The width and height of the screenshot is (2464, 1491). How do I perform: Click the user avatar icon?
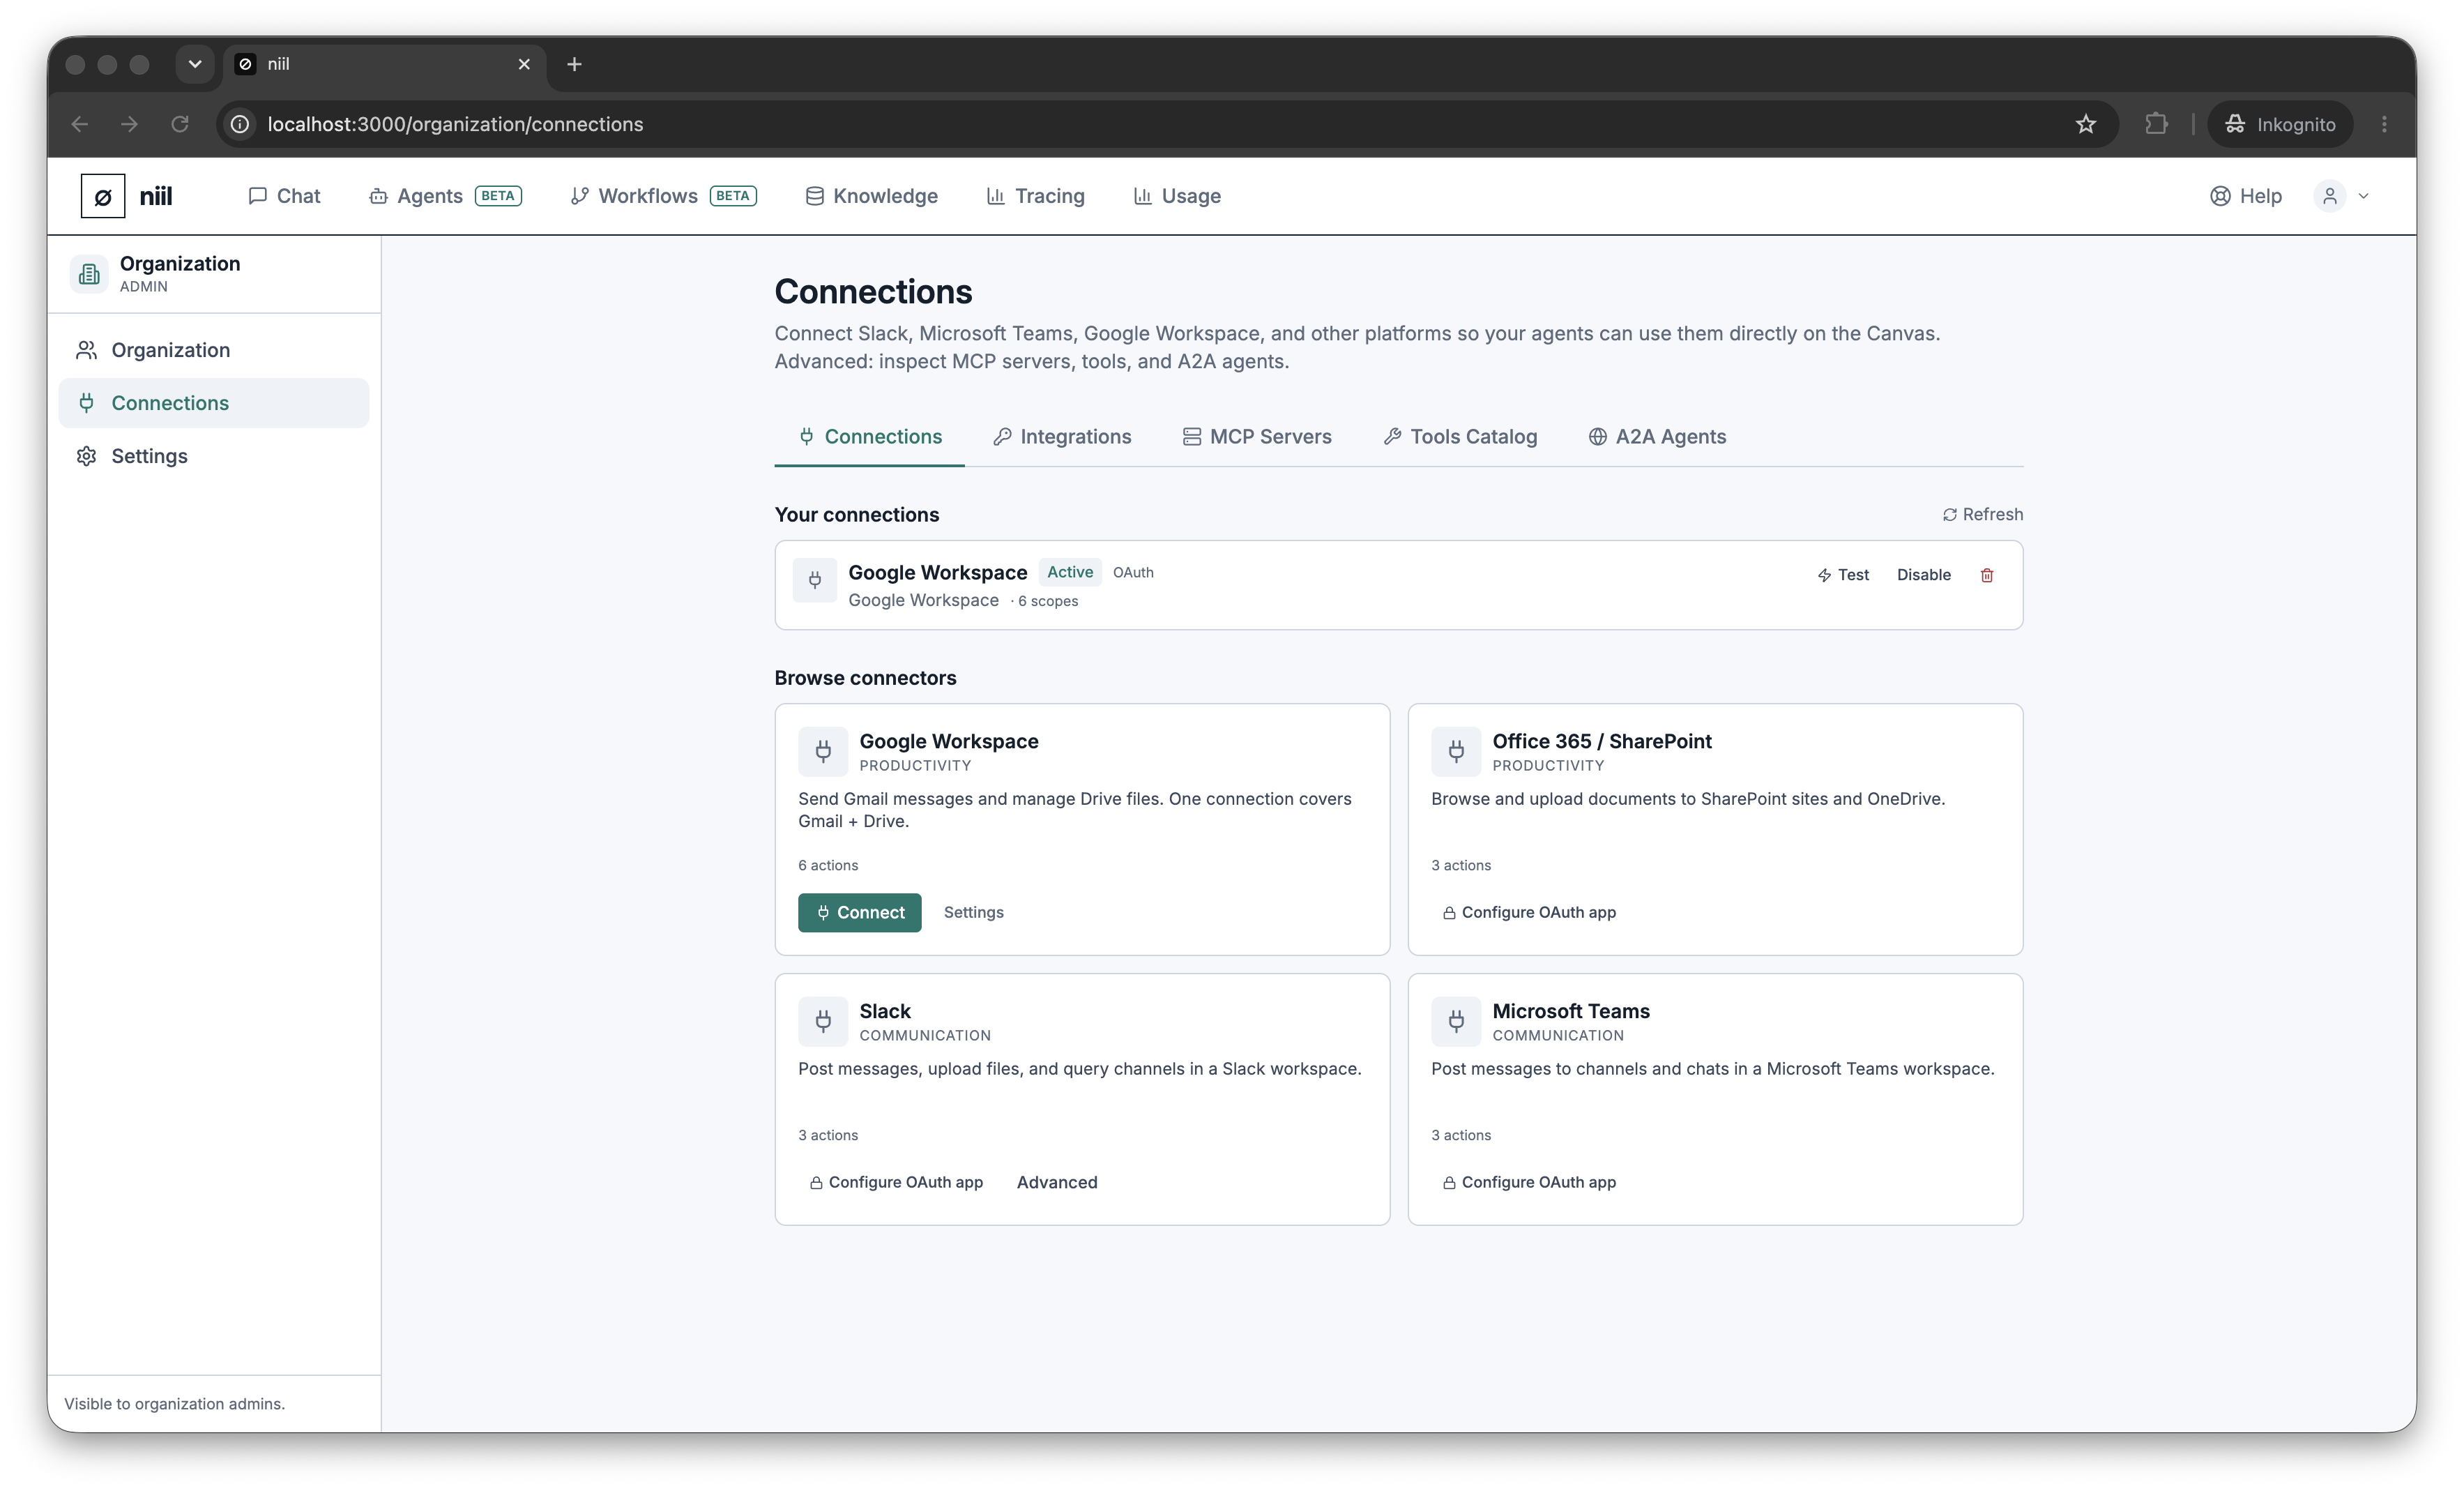pos(2330,196)
